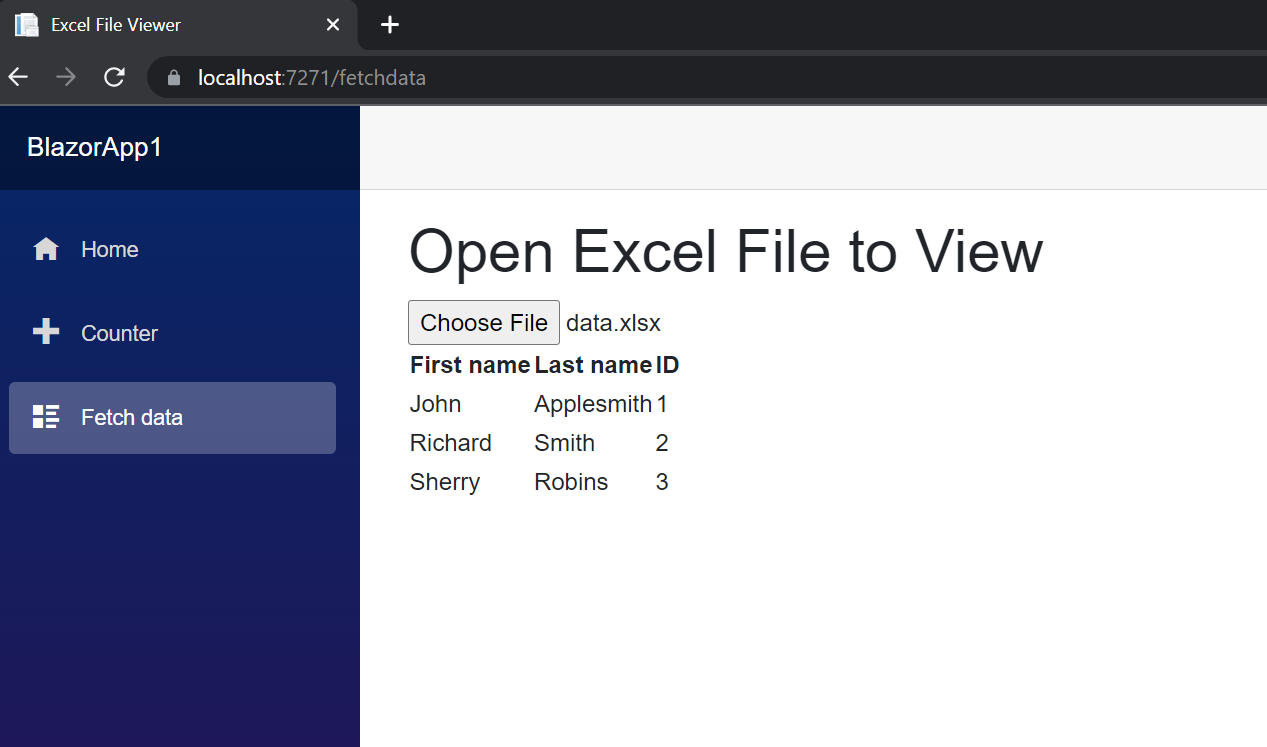Screen dimensions: 1267x747
Task: Click the data.xlsx filename text
Action: [x=613, y=322]
